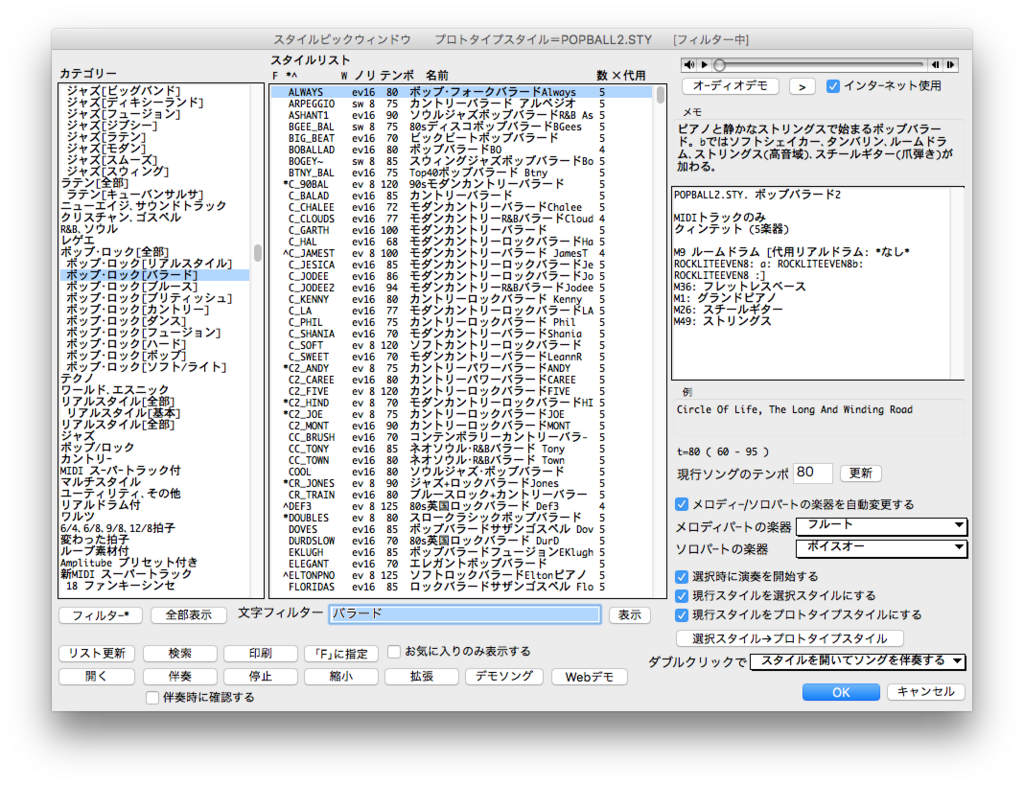The width and height of the screenshot is (1024, 786).
Task: Toggle 現行スタイルを選択スタイルにする checkbox
Action: (681, 595)
